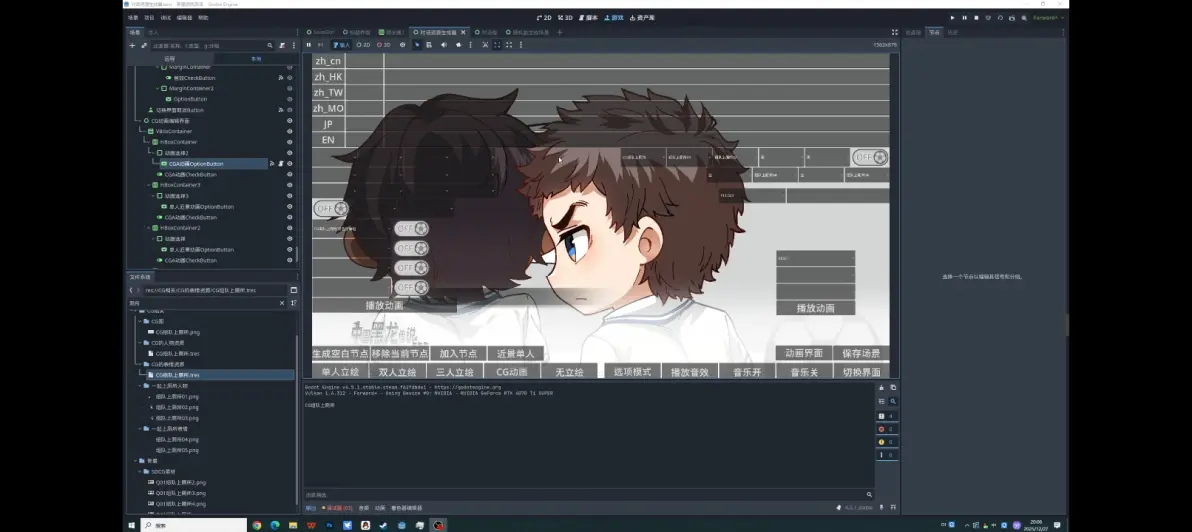Open signal connections of CGA动画OptionButton

coord(272,163)
